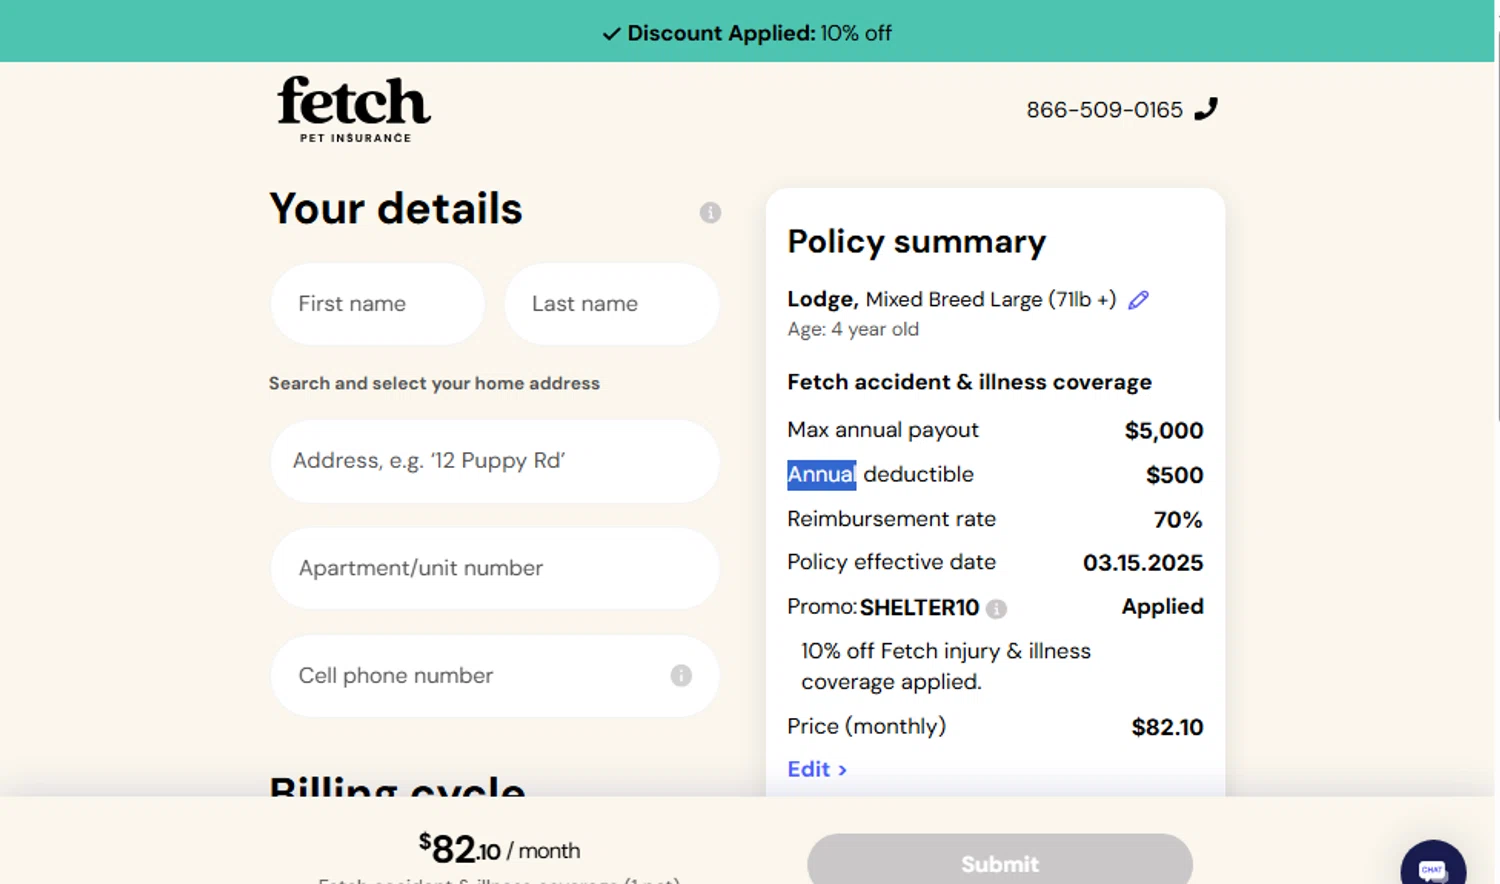This screenshot has width=1500, height=884.
Task: Click the Lodge, Mixed Breed Large pet name
Action: point(951,299)
